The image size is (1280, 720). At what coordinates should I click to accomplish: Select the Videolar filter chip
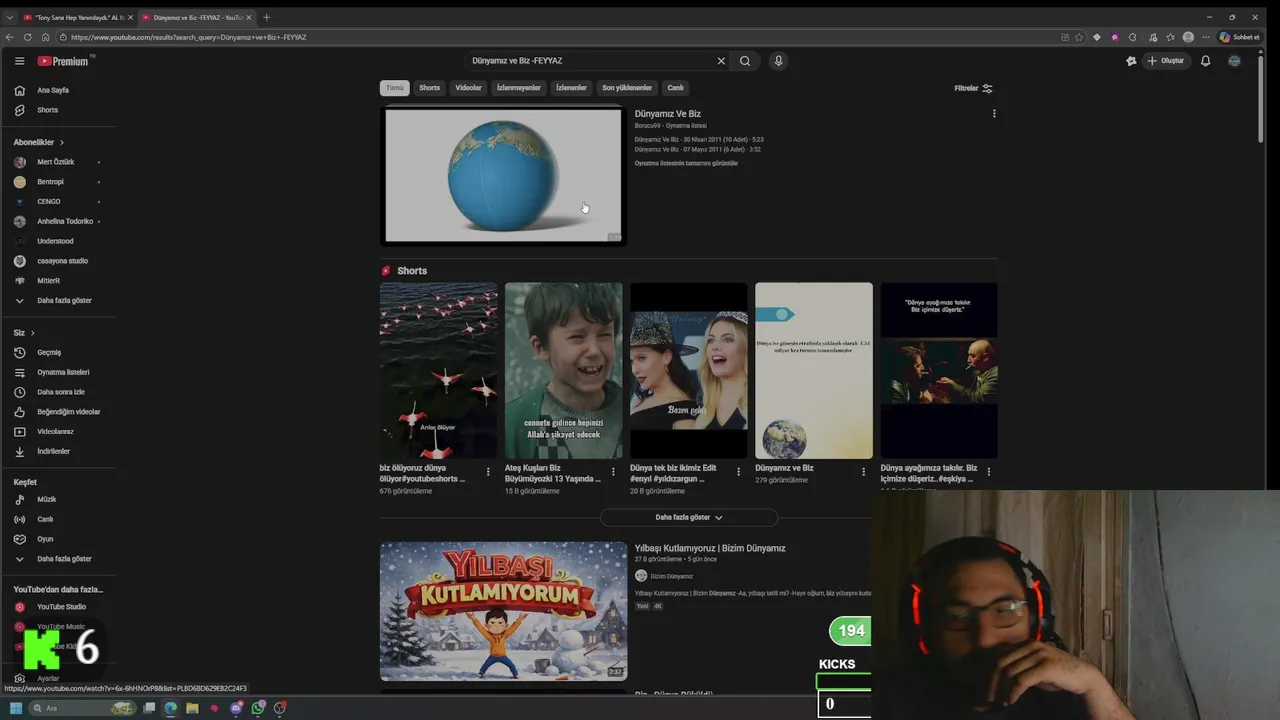click(468, 88)
